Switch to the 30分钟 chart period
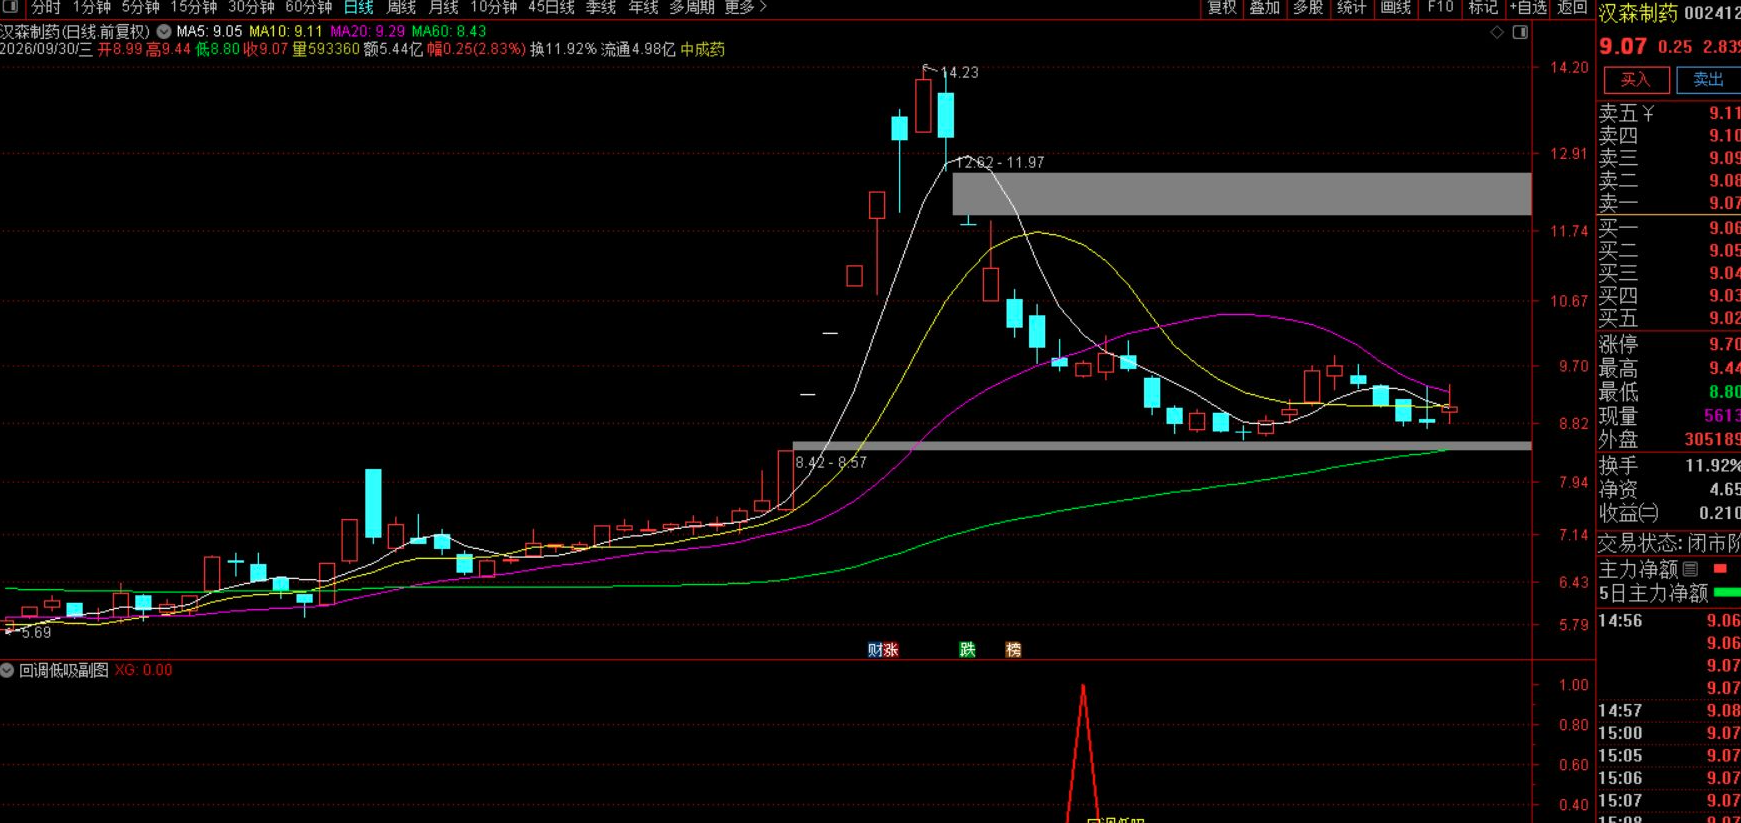The width and height of the screenshot is (1741, 823). pos(251,7)
